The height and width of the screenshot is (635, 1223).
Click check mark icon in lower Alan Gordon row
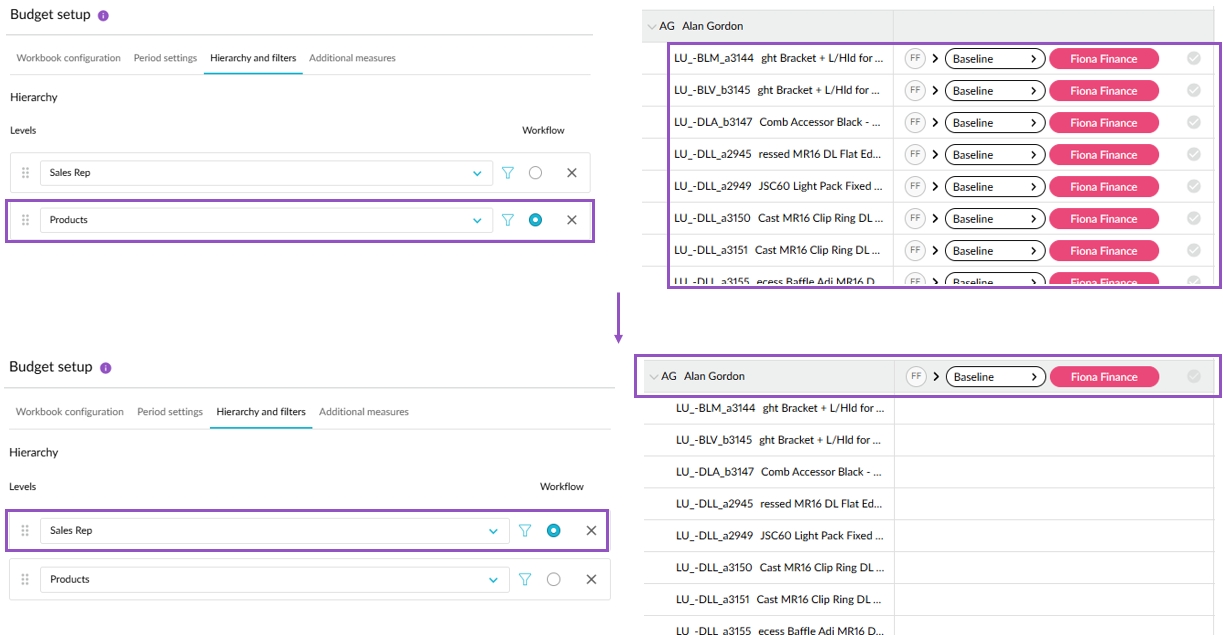point(1193,377)
